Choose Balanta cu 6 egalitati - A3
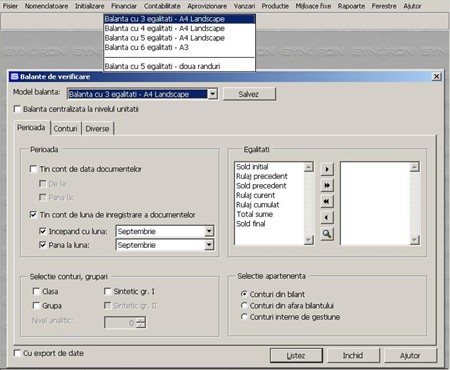 [x=179, y=47]
